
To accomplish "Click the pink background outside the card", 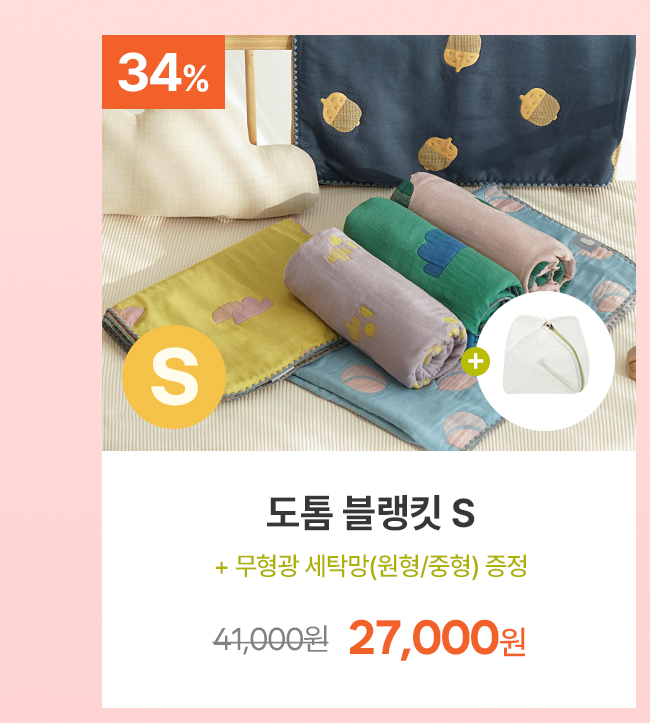I will click(51, 362).
